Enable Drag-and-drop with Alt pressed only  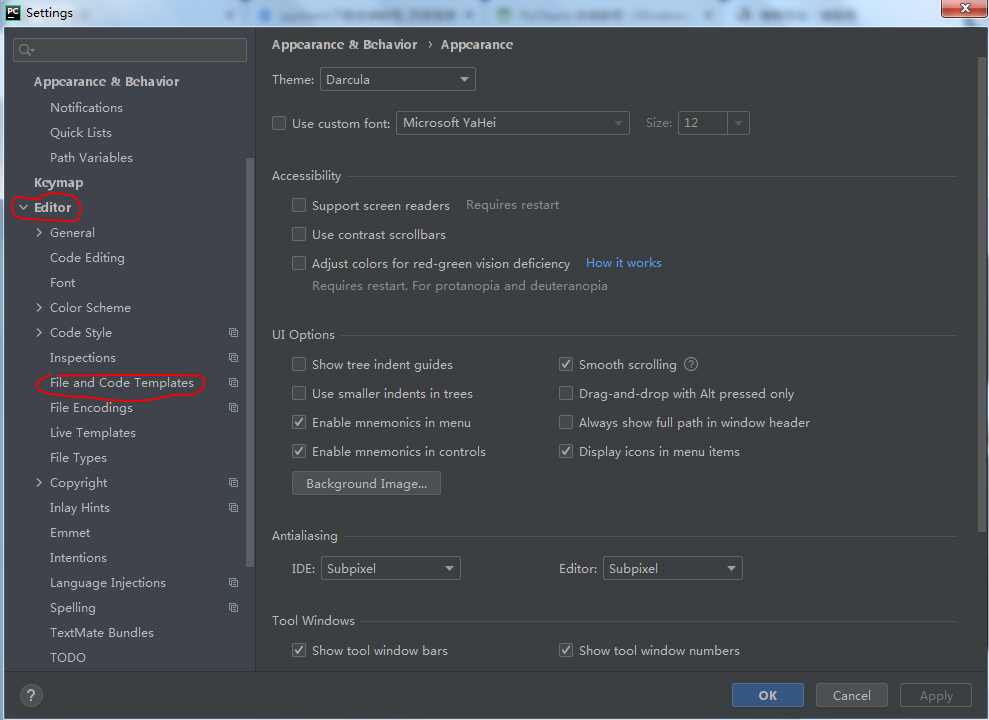coord(566,393)
